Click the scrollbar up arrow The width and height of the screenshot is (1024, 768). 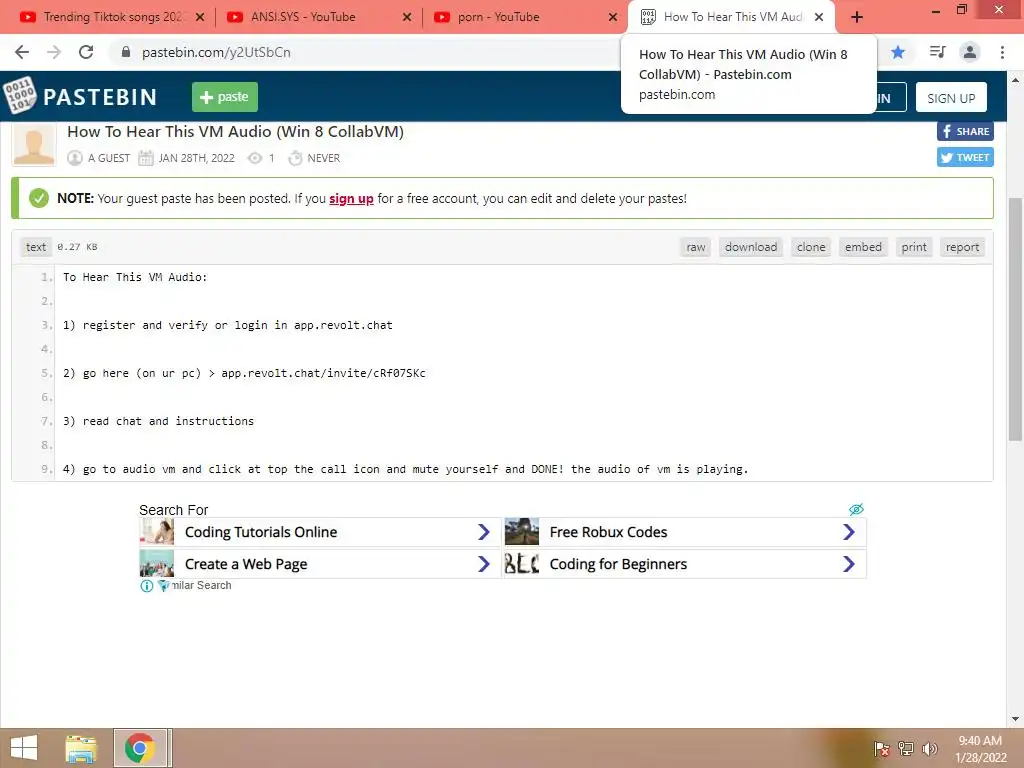pyautogui.click(x=1015, y=80)
